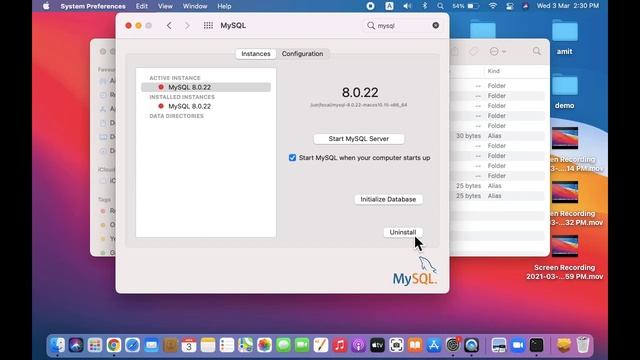
Task: Open App Store from the Dock
Action: click(x=433, y=345)
